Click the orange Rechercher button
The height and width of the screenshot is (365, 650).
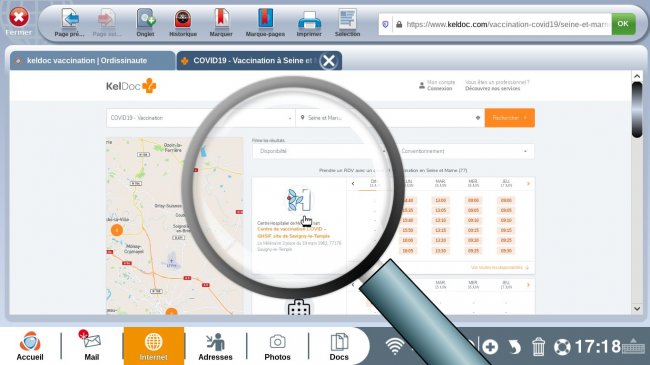509,118
